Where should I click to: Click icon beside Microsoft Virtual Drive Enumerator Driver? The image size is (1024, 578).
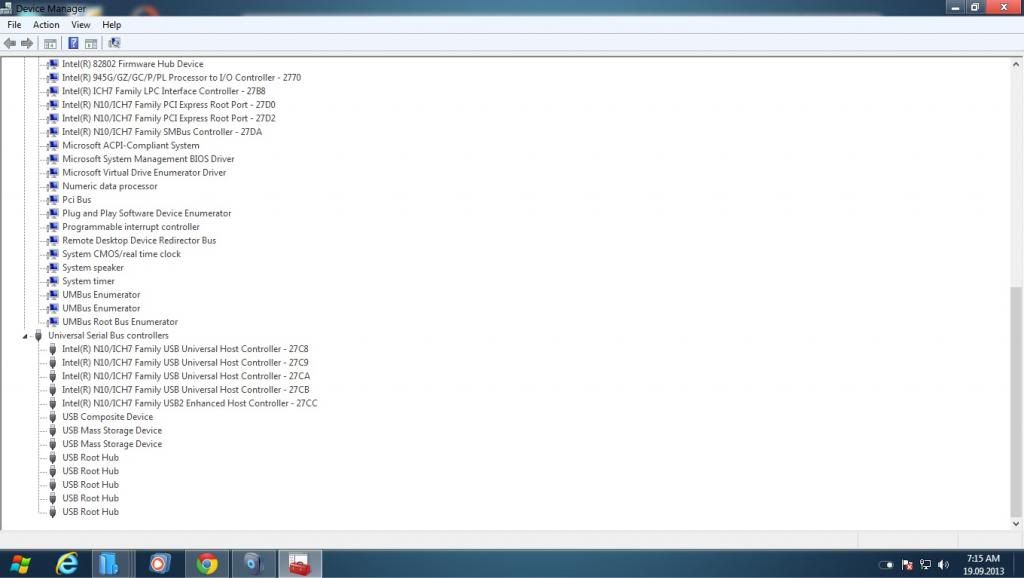click(x=52, y=172)
